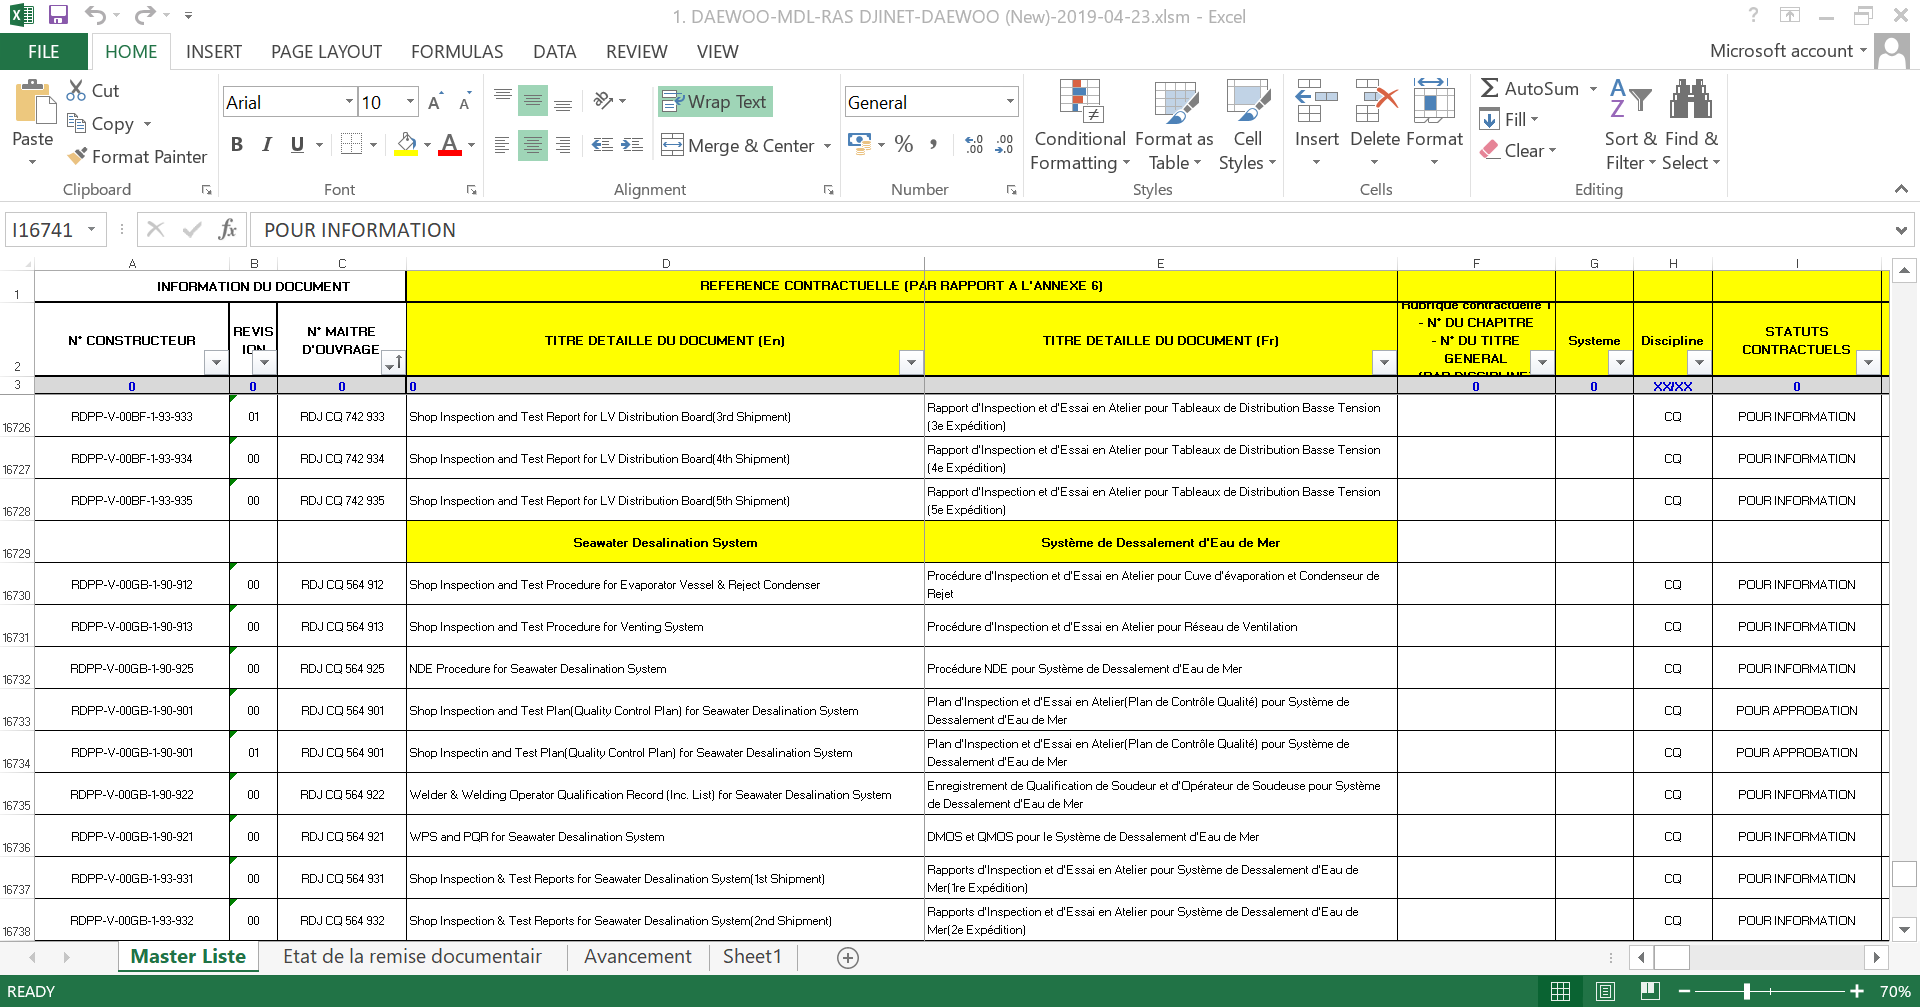This screenshot has height=1007, width=1920.
Task: Redo the last undone action
Action: (145, 15)
